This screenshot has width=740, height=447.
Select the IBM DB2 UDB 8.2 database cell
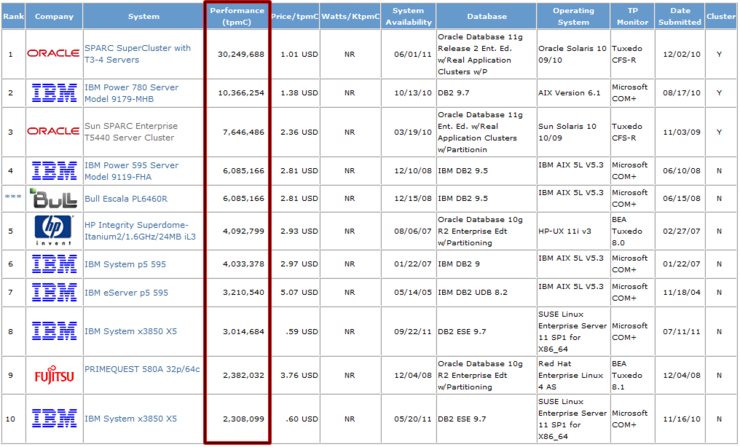click(472, 292)
